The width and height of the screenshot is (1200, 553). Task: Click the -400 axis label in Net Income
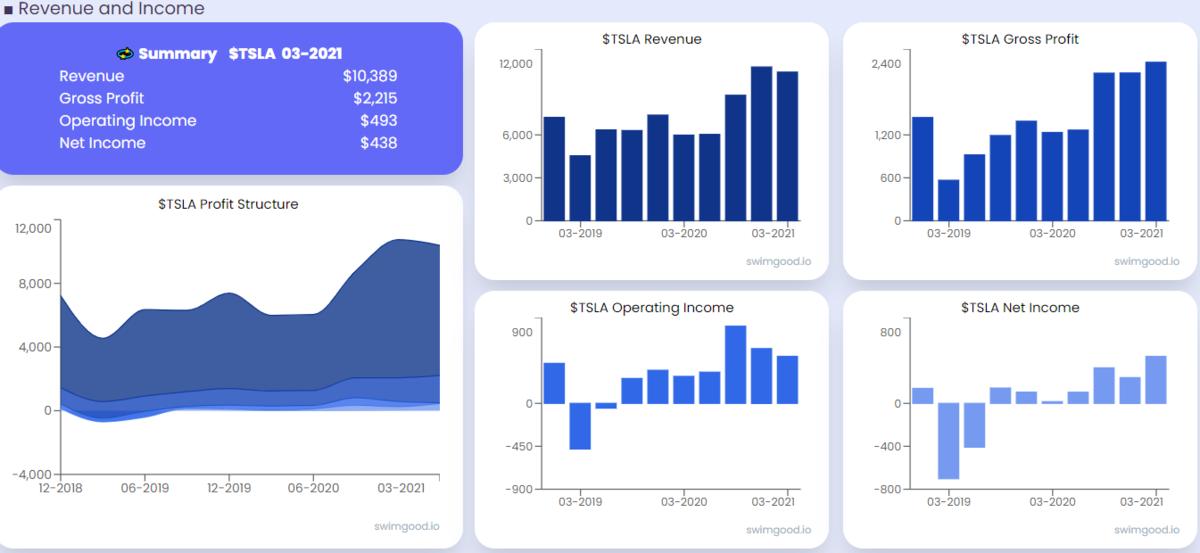point(888,446)
